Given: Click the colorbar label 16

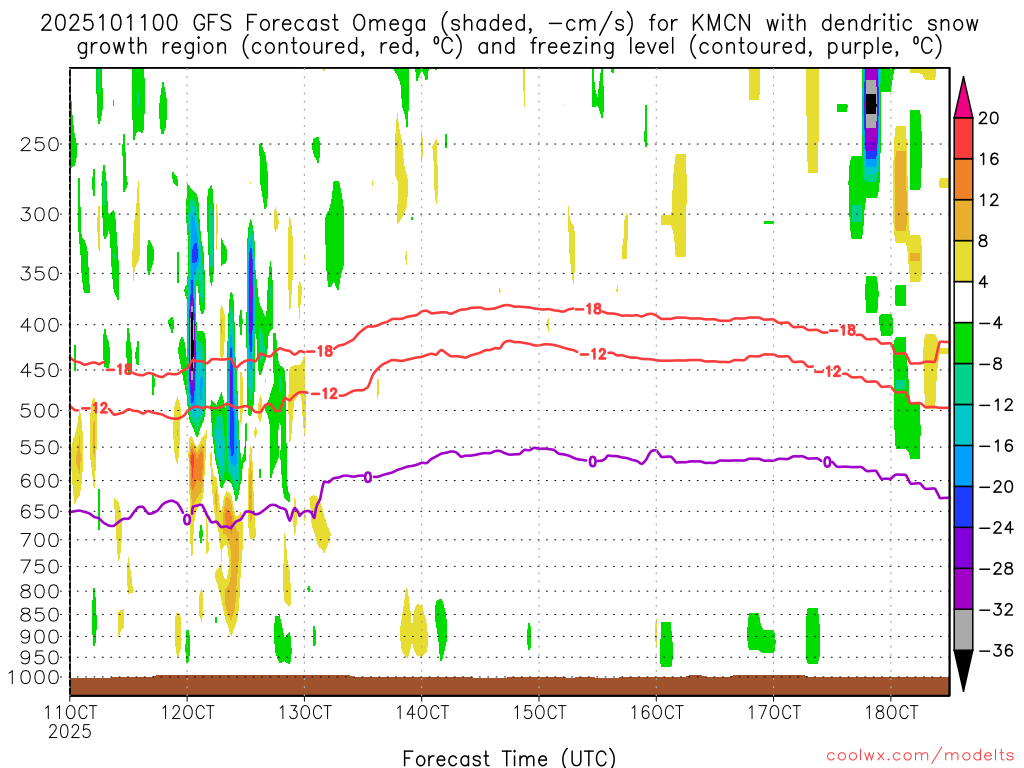Looking at the screenshot, I should tap(989, 159).
